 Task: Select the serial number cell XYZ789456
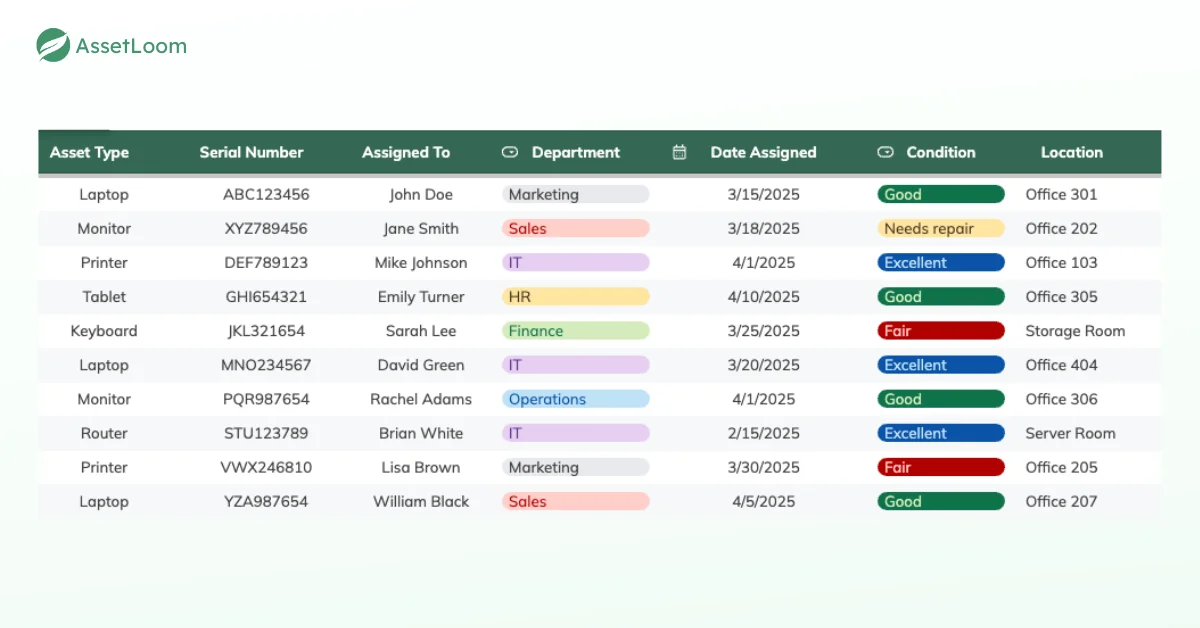pyautogui.click(x=266, y=229)
